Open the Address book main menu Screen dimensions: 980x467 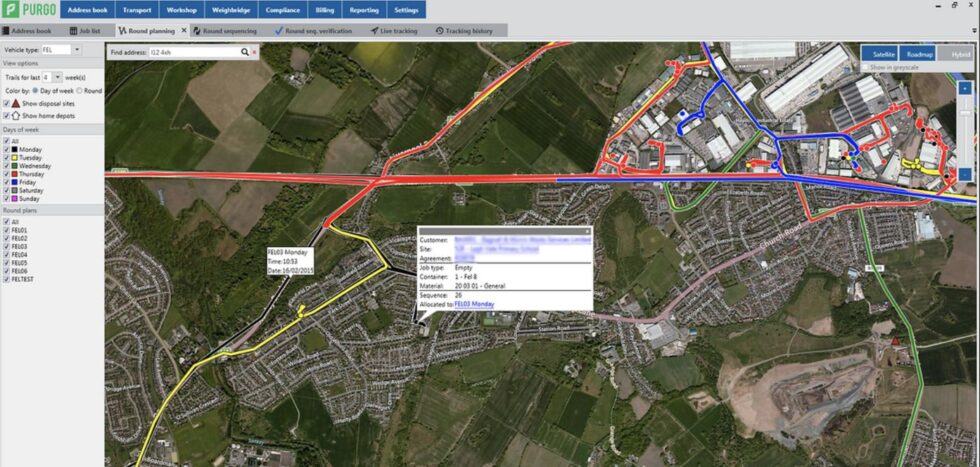(87, 10)
